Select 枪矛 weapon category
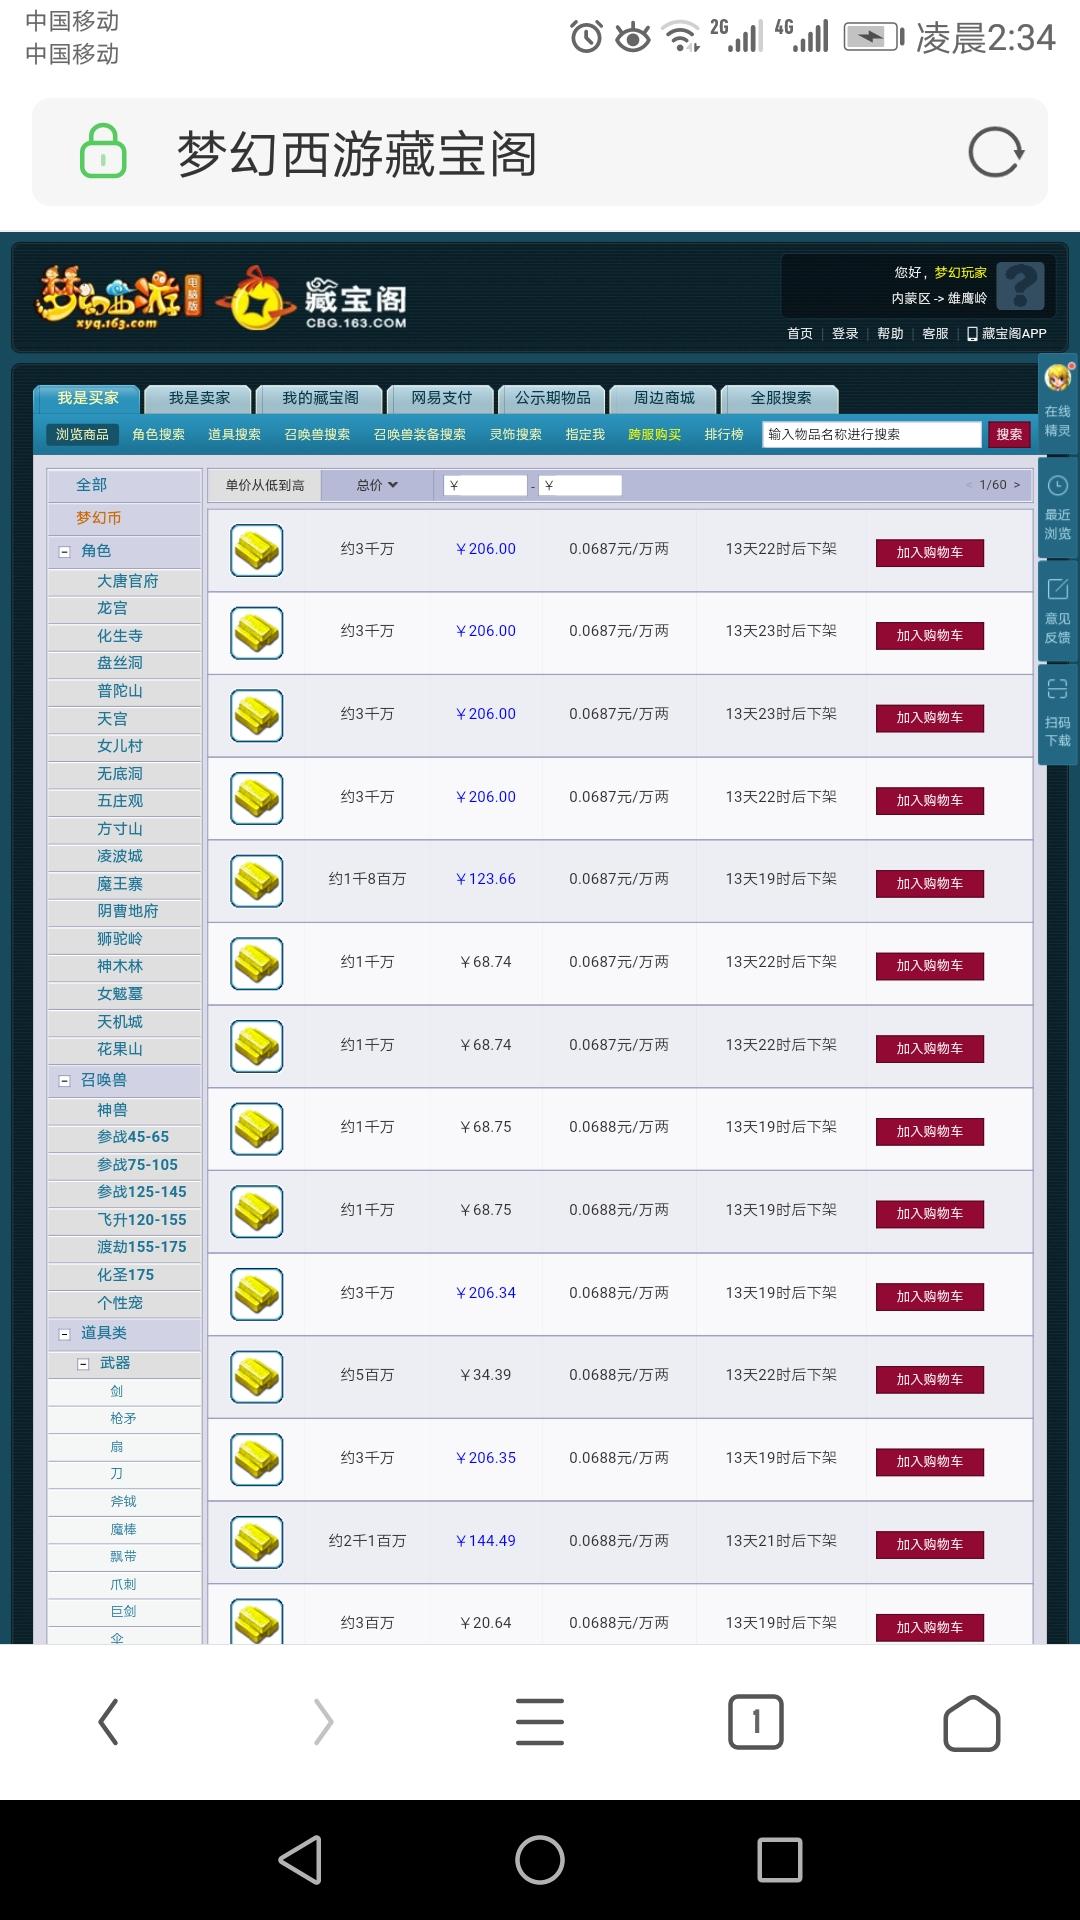Screen dimensions: 1080x1920 pos(123,1418)
